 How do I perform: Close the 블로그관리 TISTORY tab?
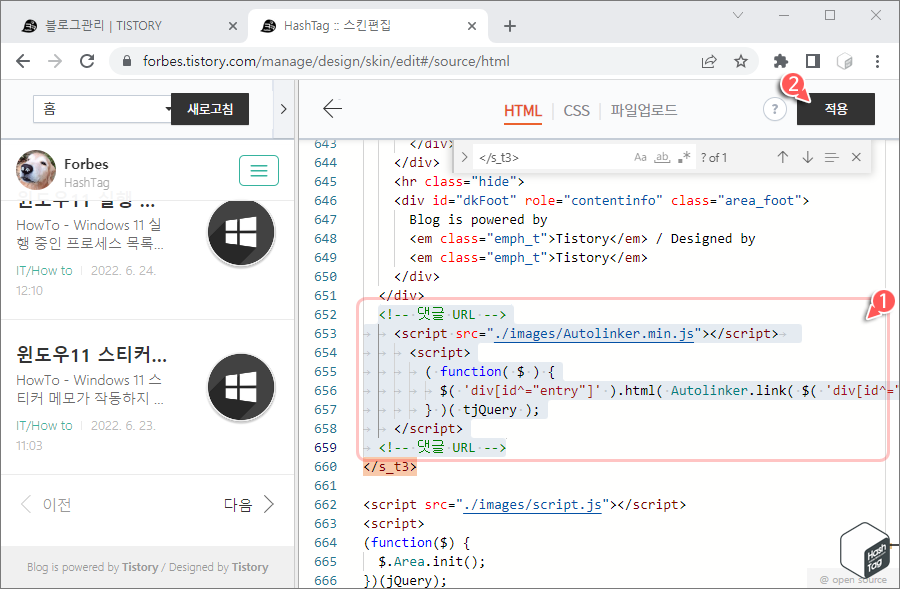point(232,26)
